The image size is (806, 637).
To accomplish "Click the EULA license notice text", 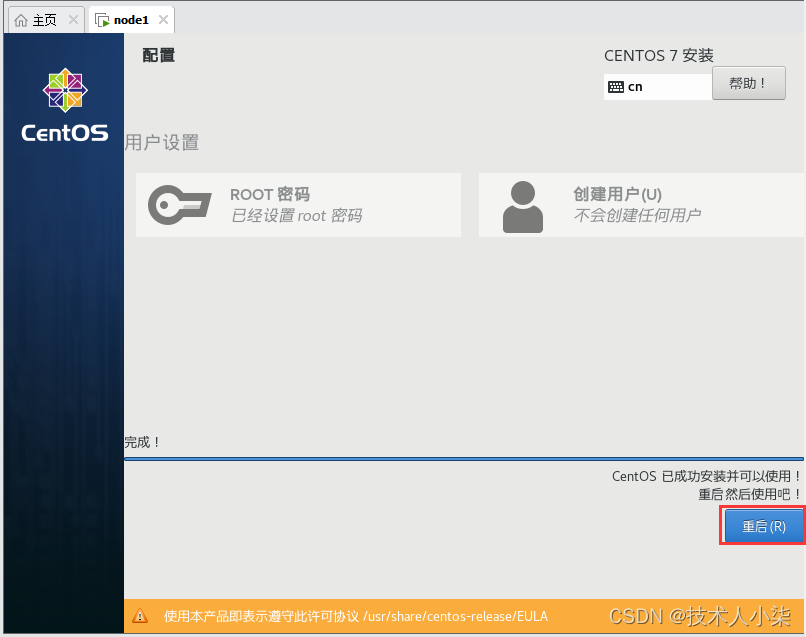I will point(356,616).
